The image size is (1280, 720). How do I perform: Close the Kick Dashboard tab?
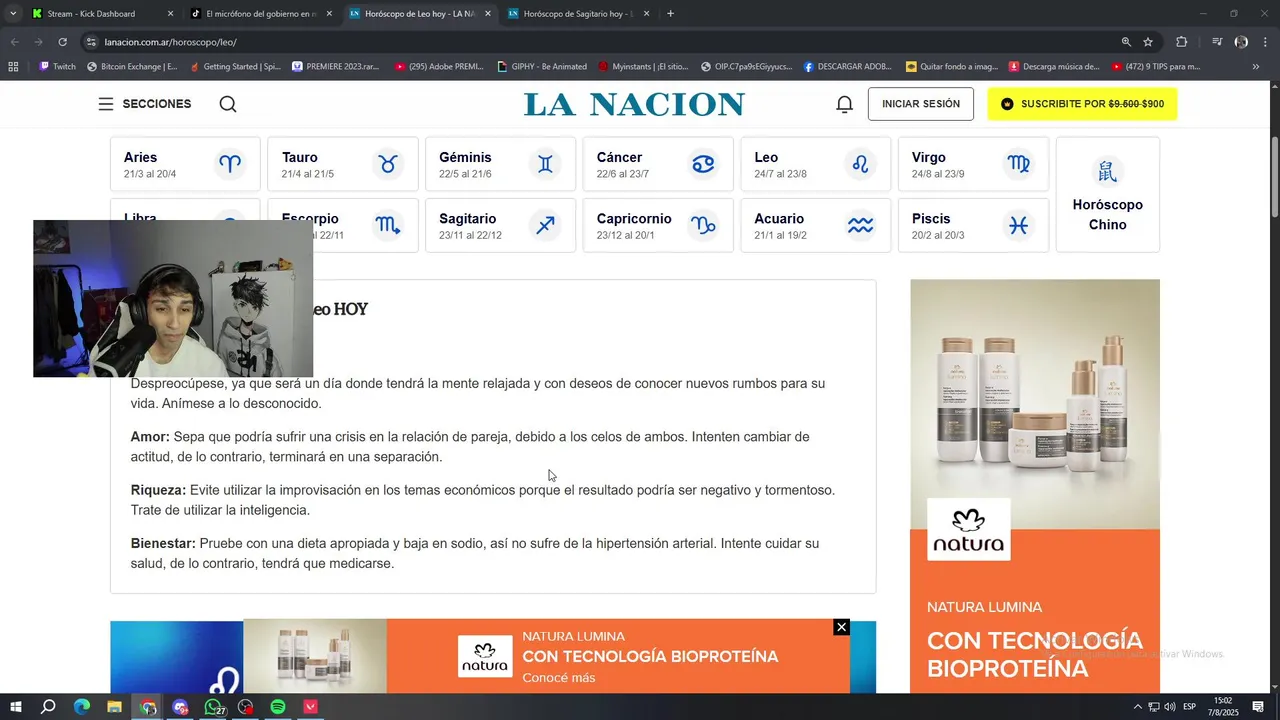[170, 14]
